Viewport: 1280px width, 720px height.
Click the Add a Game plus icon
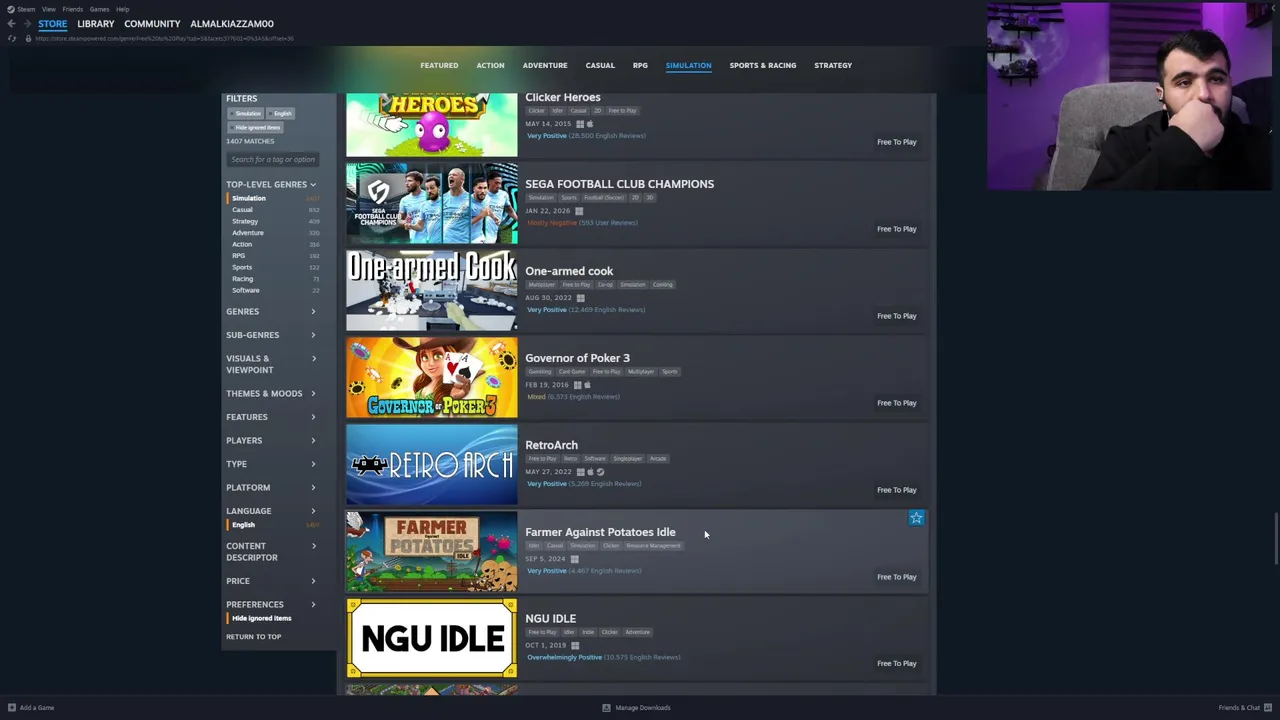coord(12,708)
